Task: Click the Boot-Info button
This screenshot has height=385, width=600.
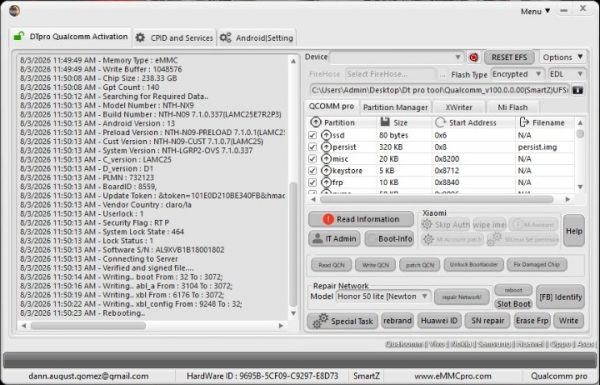Action: 389,239
